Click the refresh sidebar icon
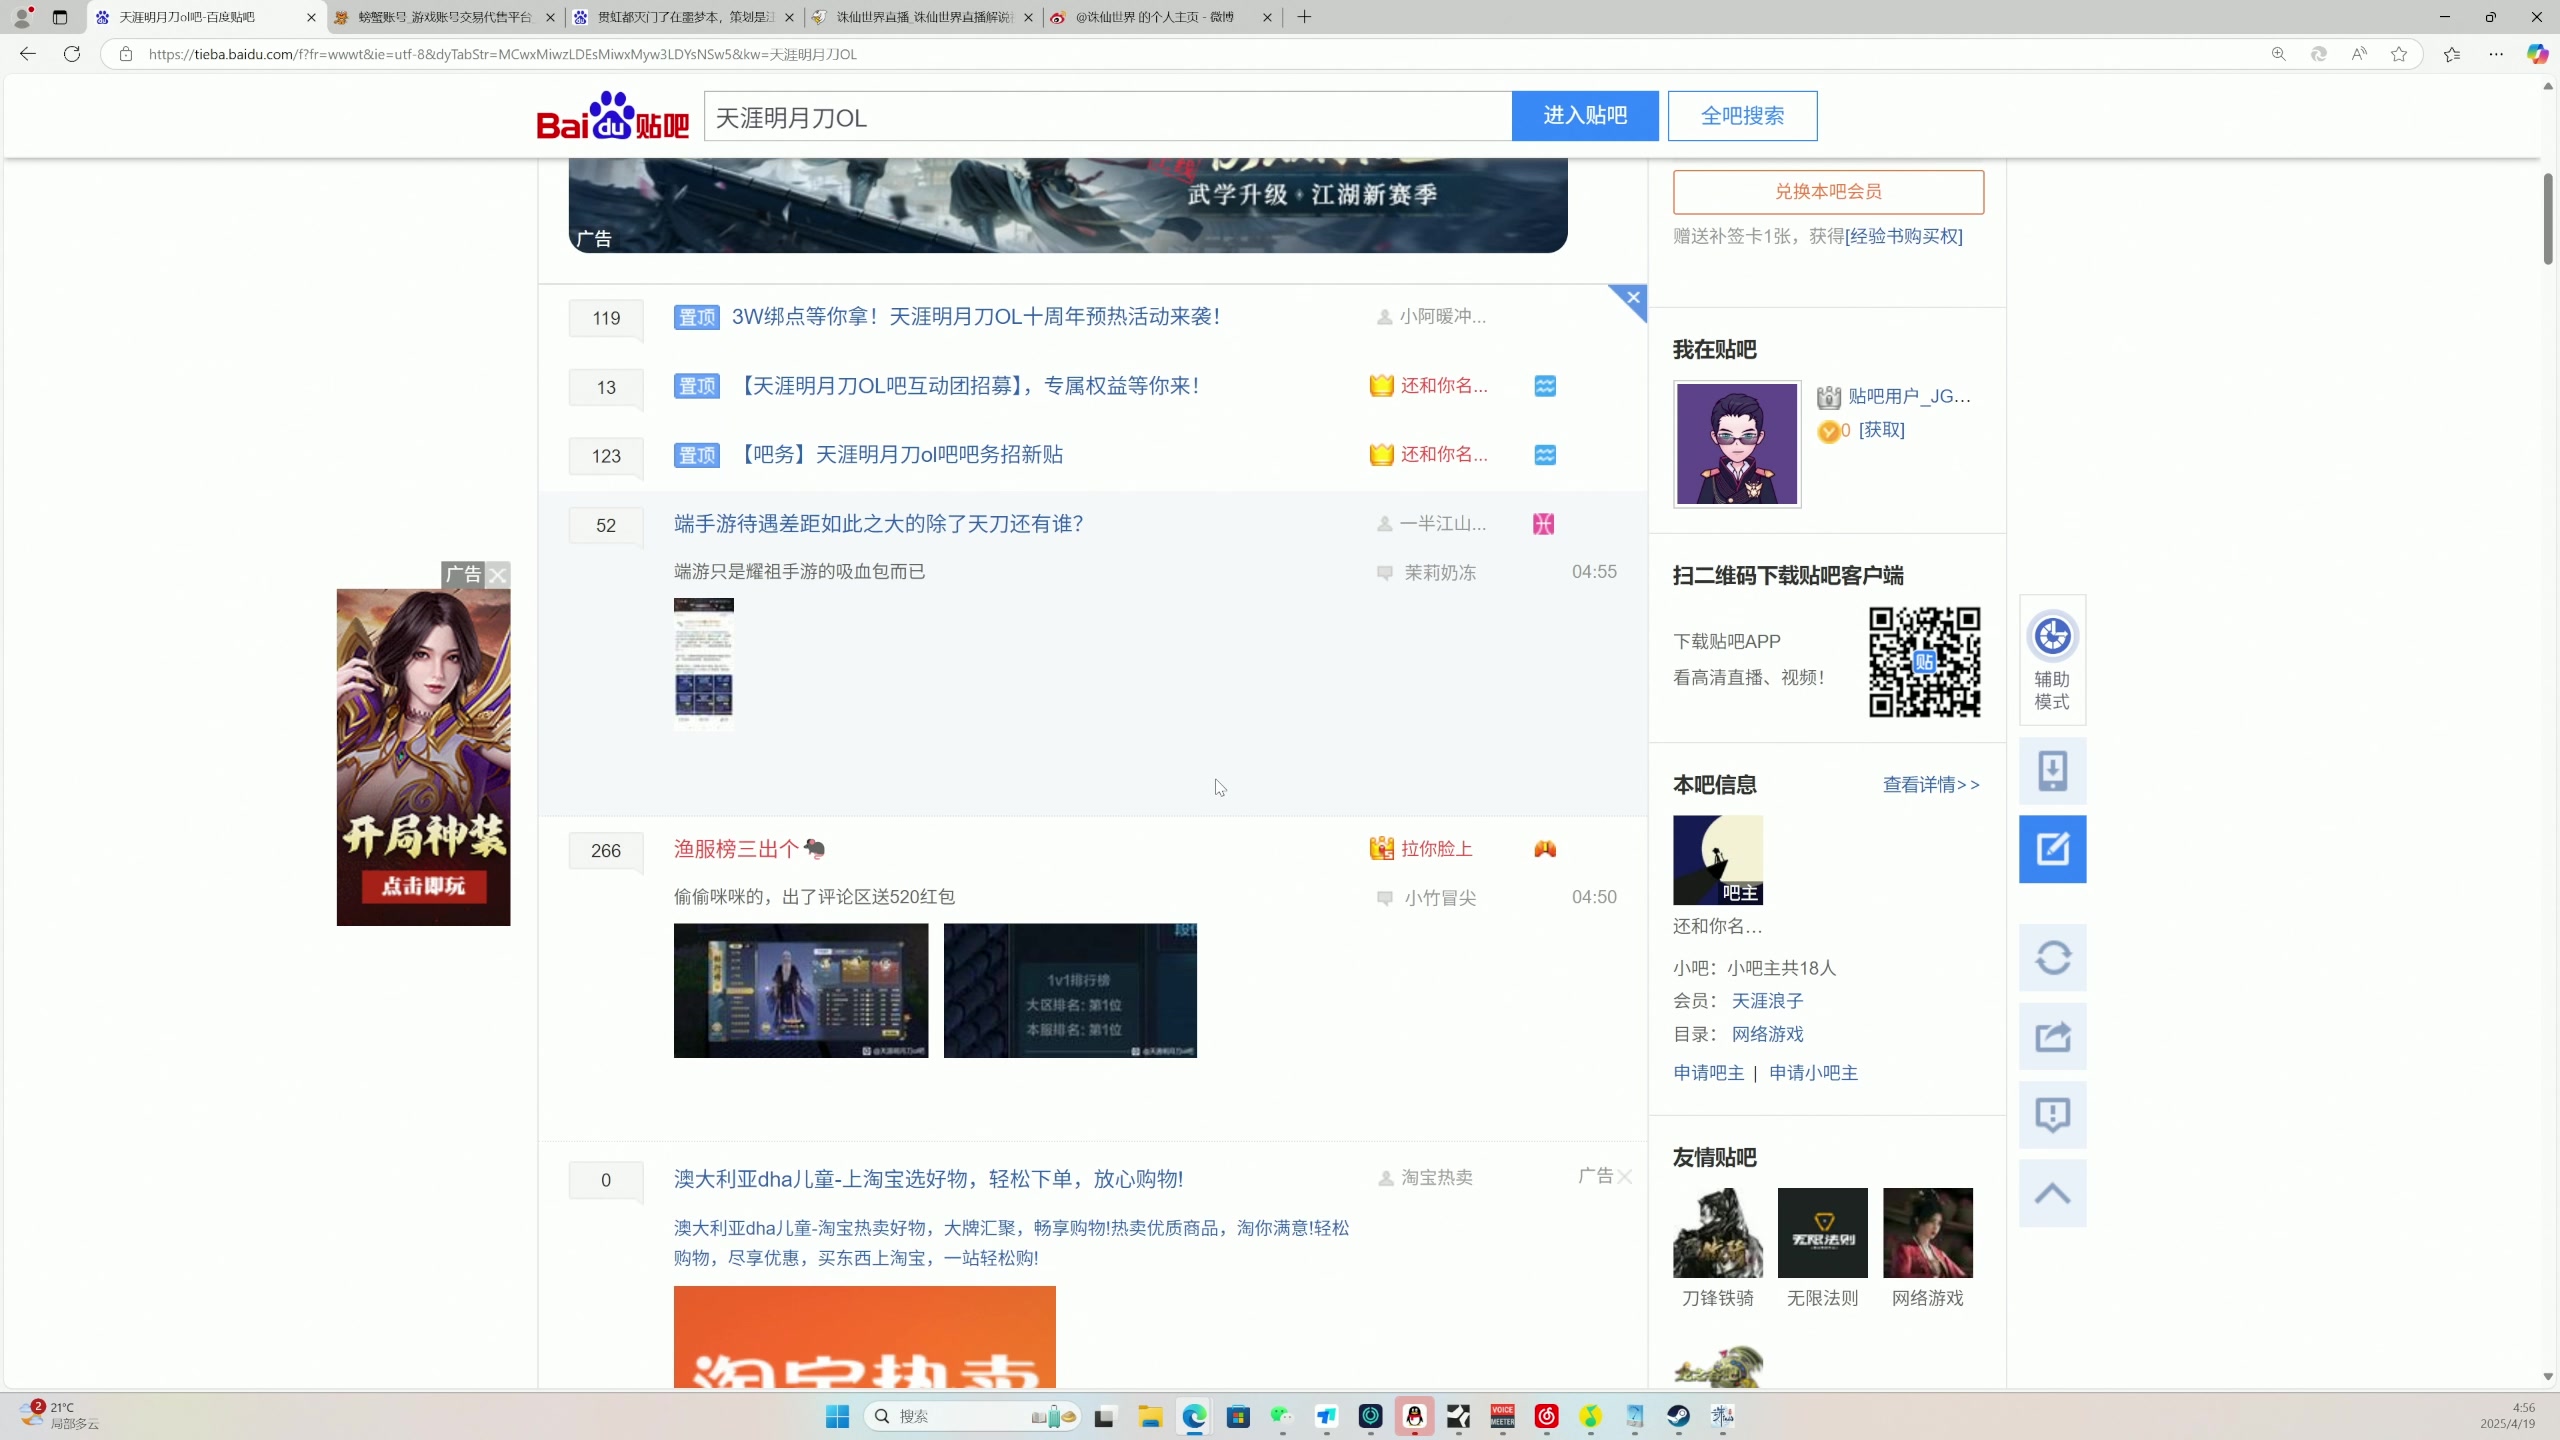Image resolution: width=2560 pixels, height=1440 pixels. click(2052, 958)
